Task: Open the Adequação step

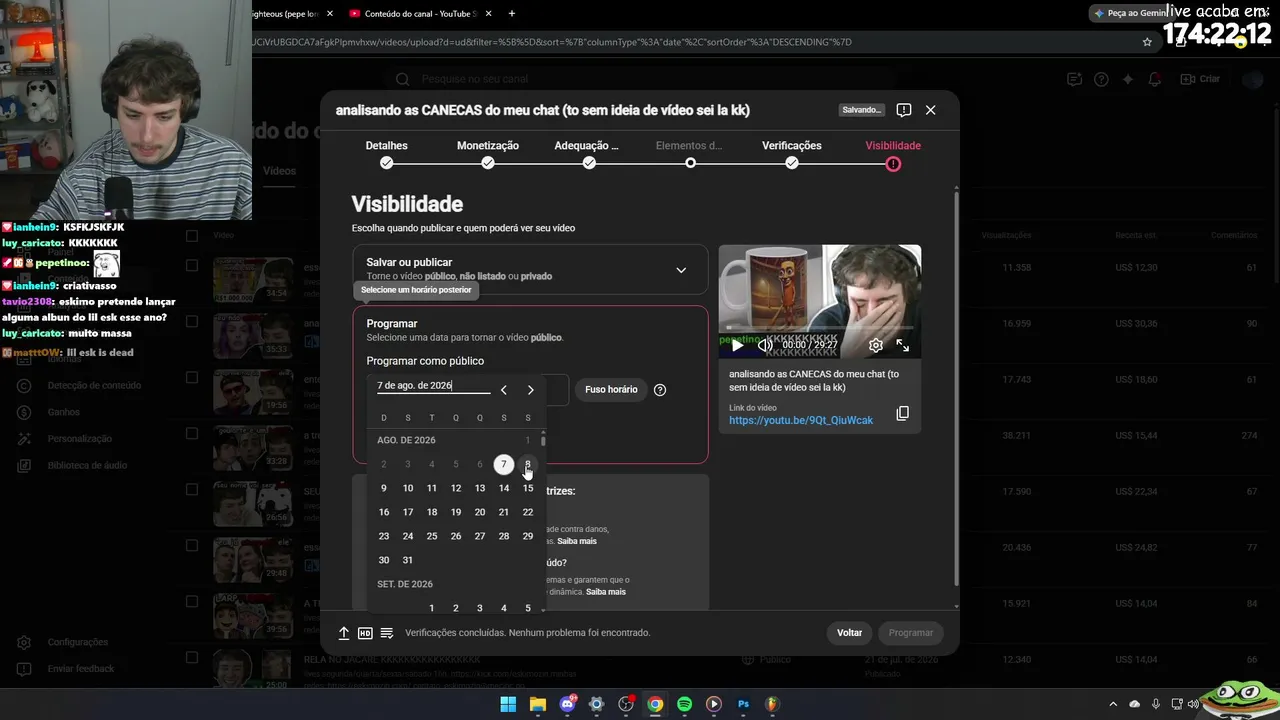Action: [x=587, y=153]
